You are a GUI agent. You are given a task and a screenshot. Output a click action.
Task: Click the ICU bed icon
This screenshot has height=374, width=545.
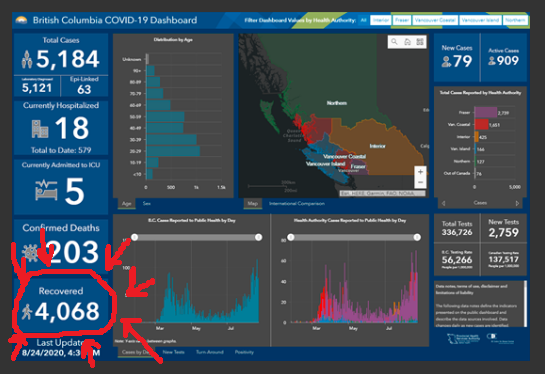[46, 190]
